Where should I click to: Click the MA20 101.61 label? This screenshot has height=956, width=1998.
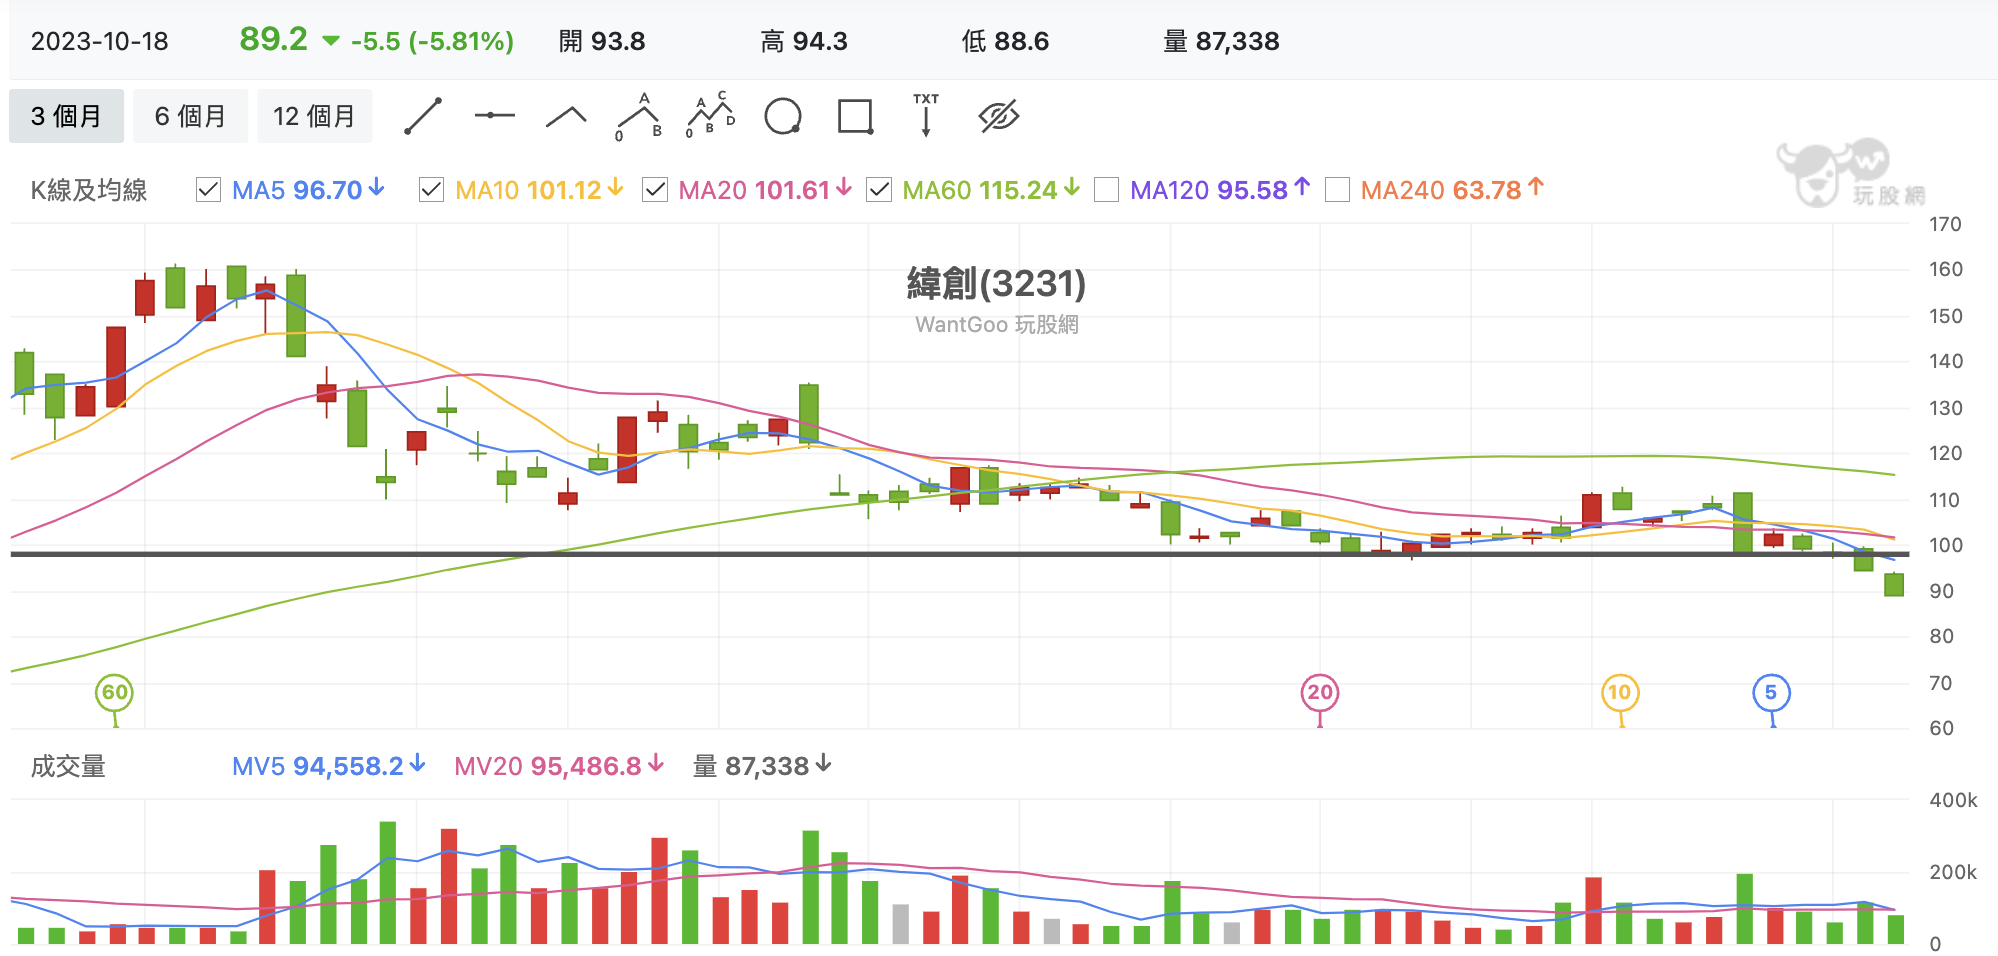point(765,190)
